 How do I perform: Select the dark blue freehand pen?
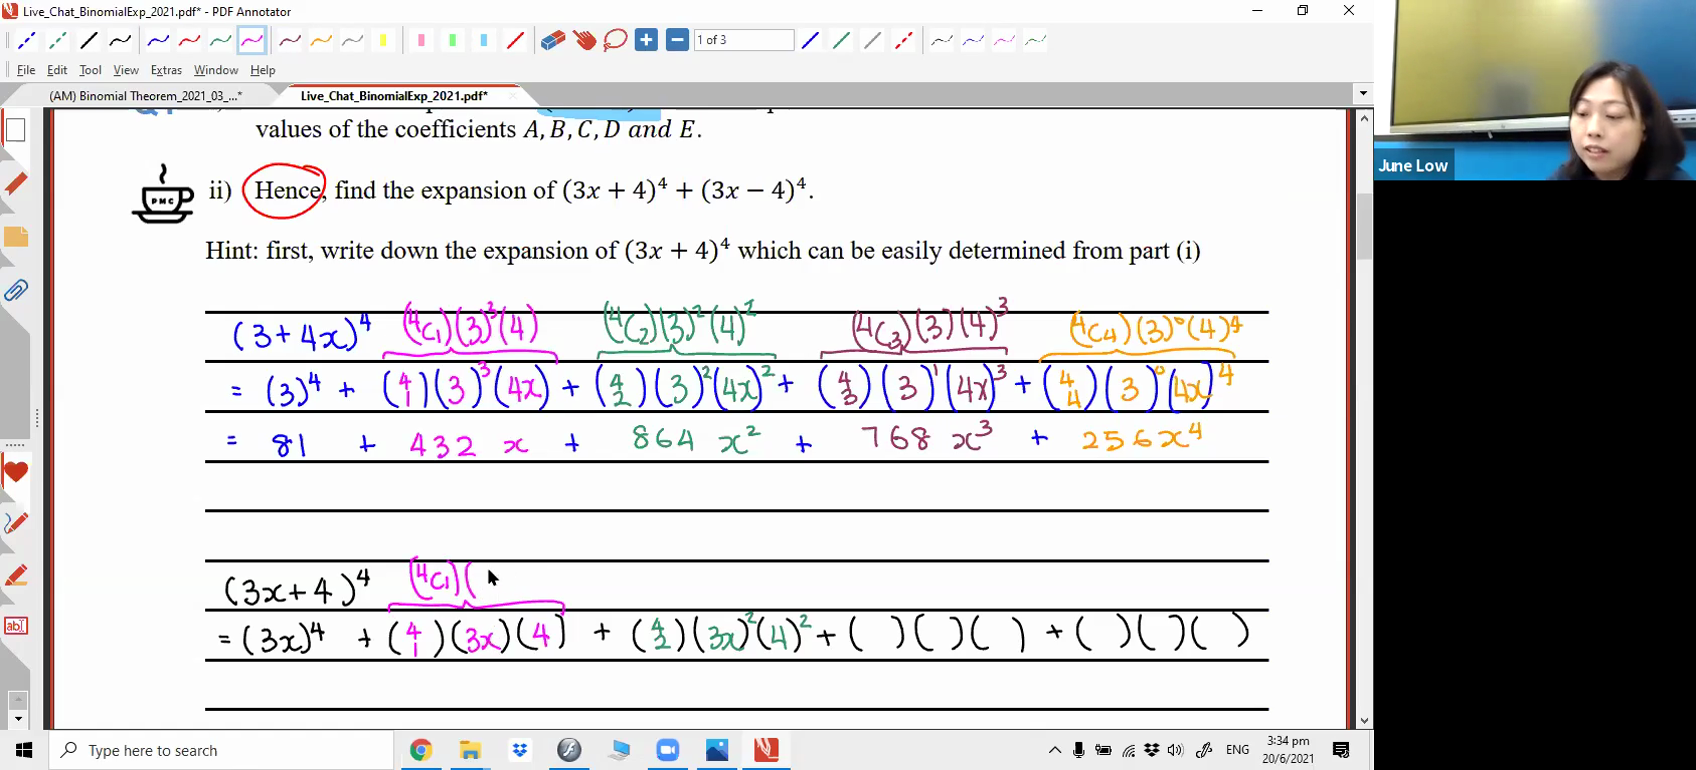[x=158, y=41]
